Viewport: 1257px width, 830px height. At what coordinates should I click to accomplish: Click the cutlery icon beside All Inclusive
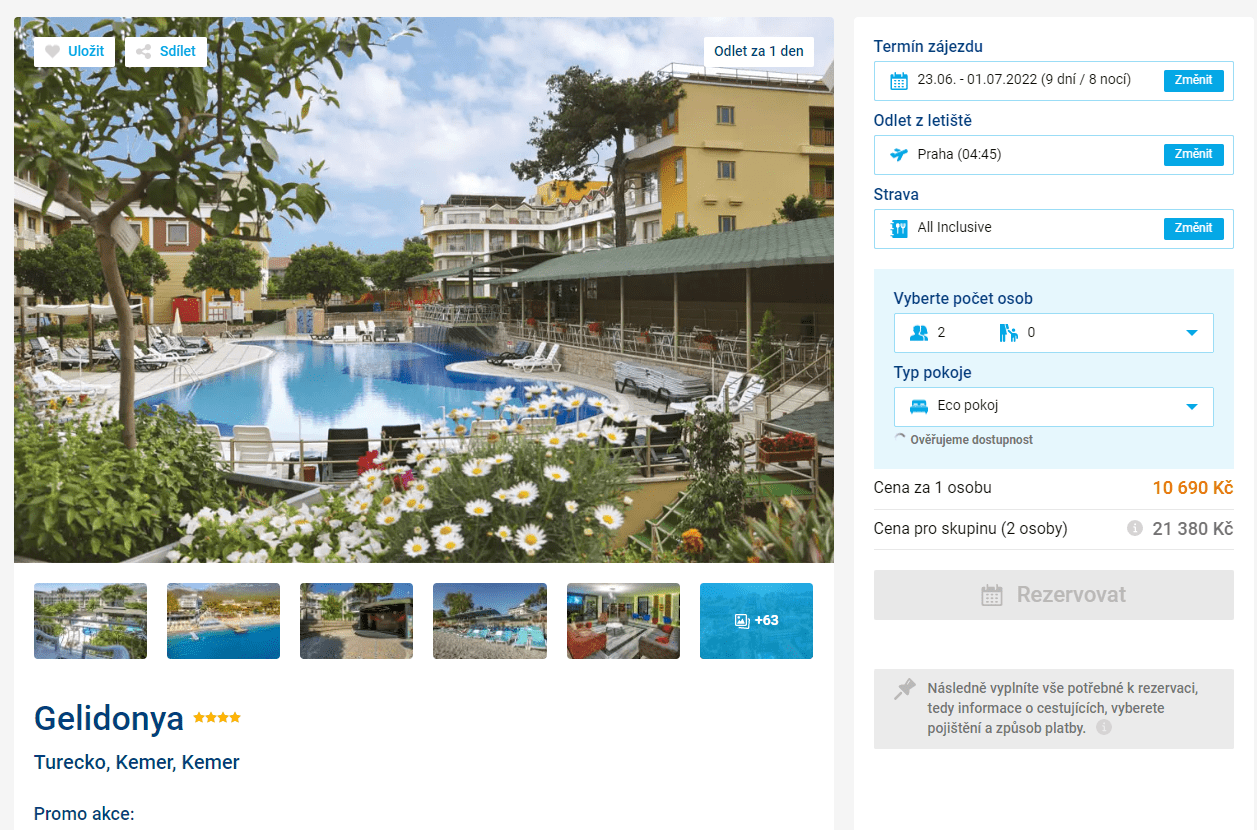(898, 228)
